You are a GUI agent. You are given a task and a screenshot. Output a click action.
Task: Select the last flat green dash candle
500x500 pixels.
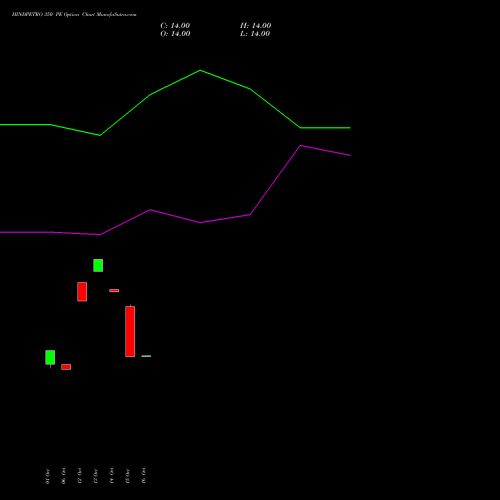point(146,356)
